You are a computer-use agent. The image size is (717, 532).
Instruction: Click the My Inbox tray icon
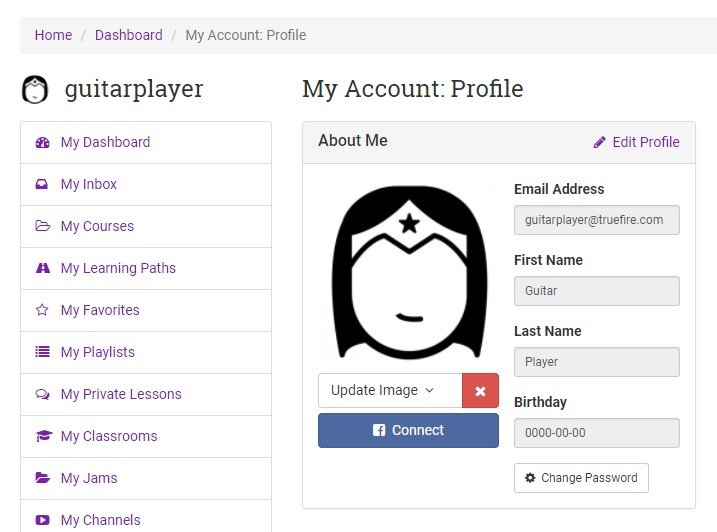pos(42,185)
